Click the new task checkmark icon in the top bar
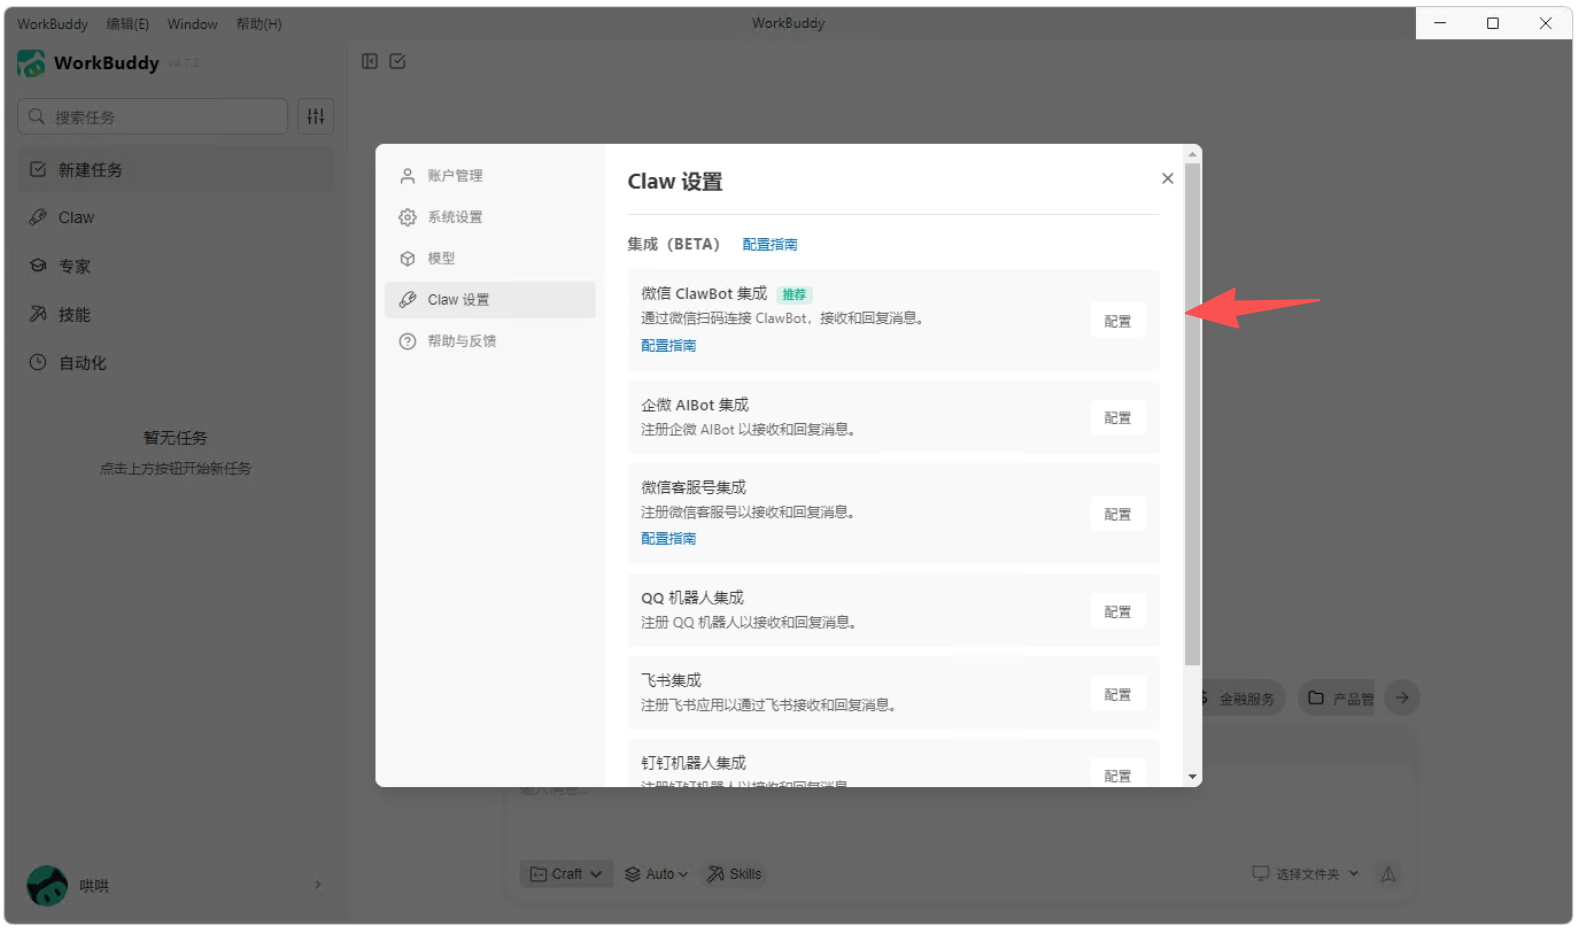1580x934 pixels. point(398,62)
